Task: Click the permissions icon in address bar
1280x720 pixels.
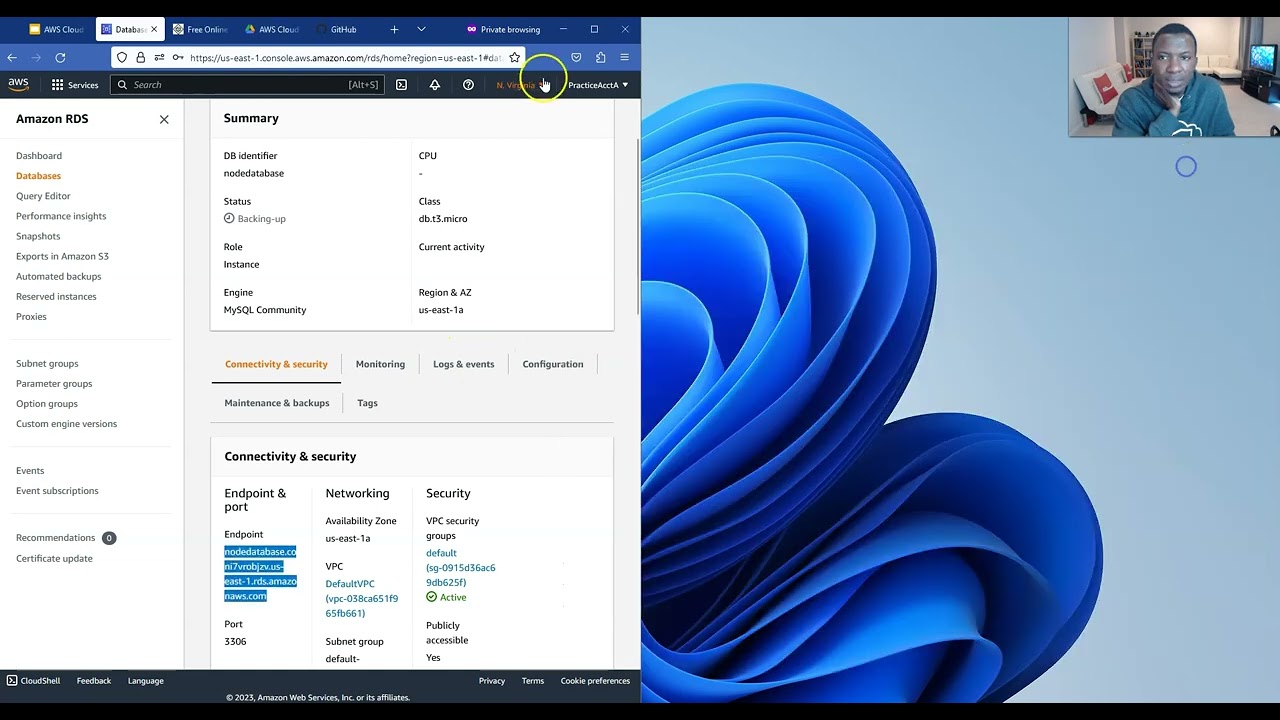Action: (x=159, y=58)
